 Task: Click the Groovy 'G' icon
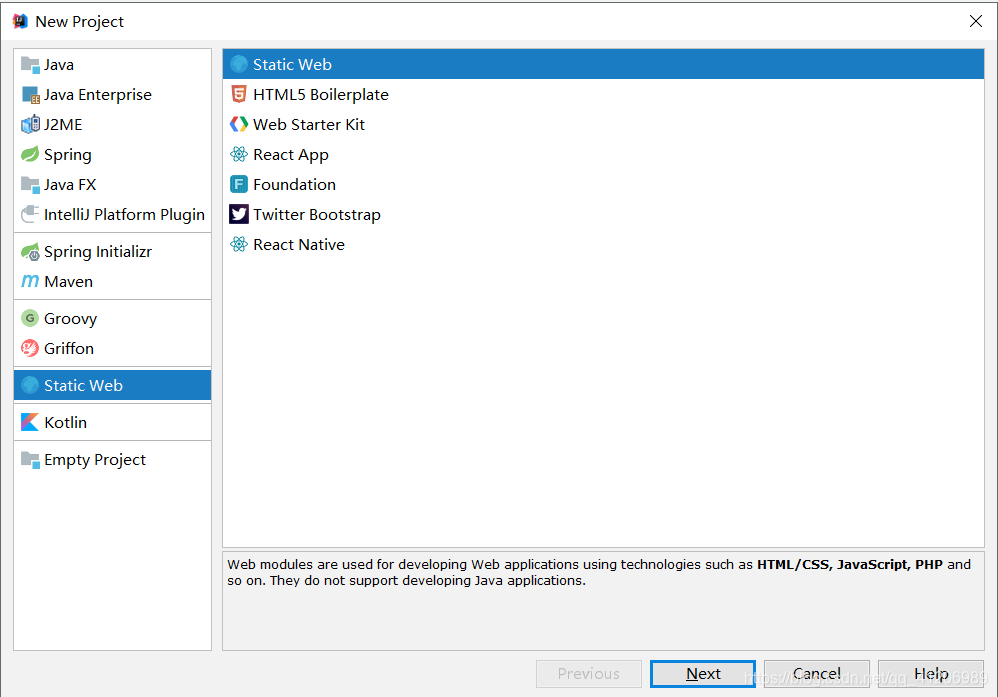(x=30, y=318)
